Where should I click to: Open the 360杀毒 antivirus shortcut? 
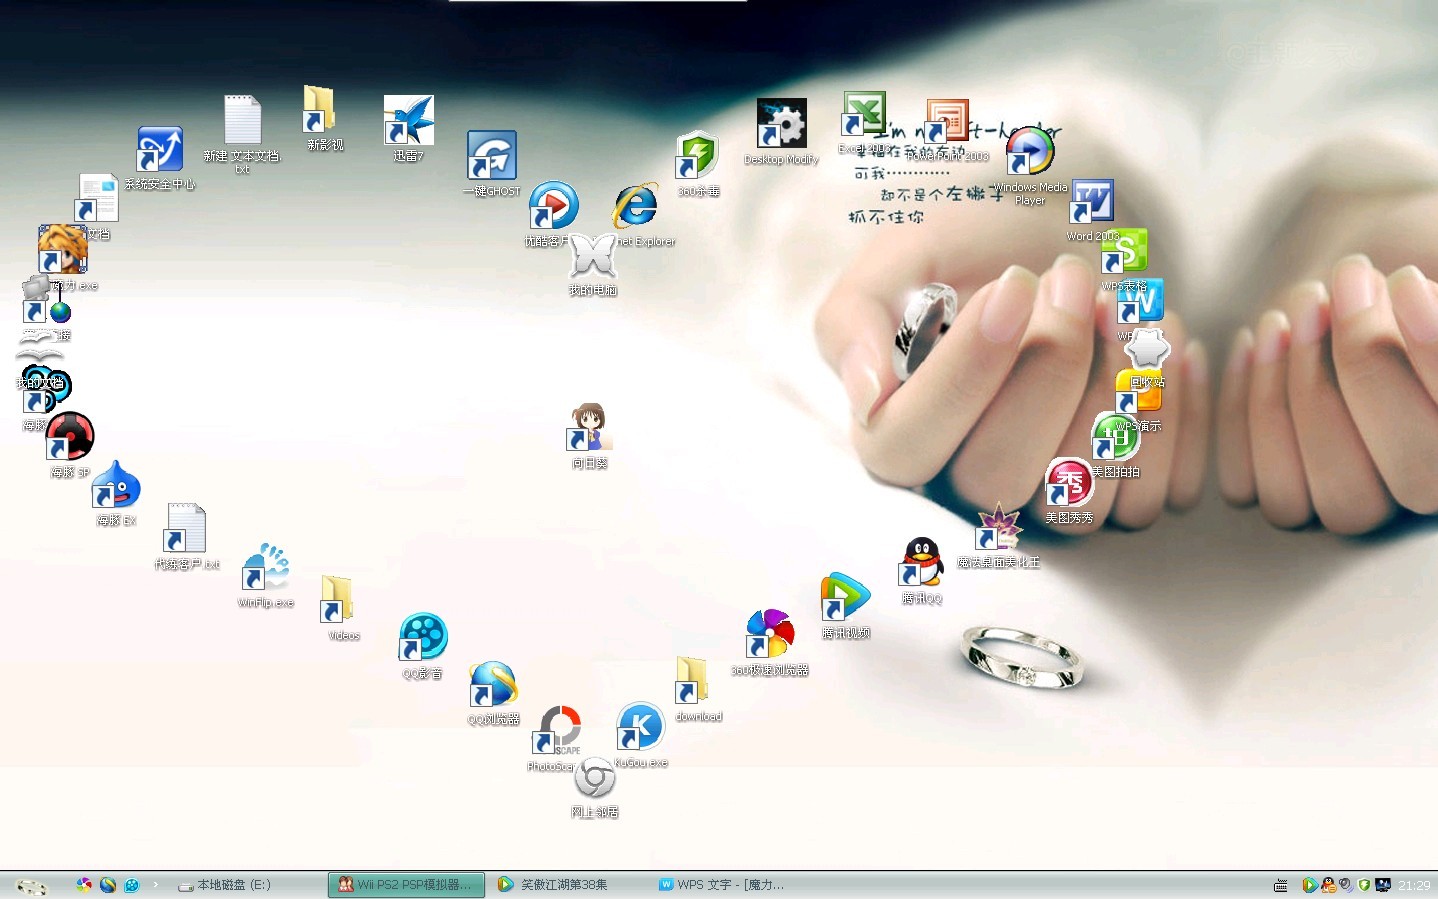point(697,158)
